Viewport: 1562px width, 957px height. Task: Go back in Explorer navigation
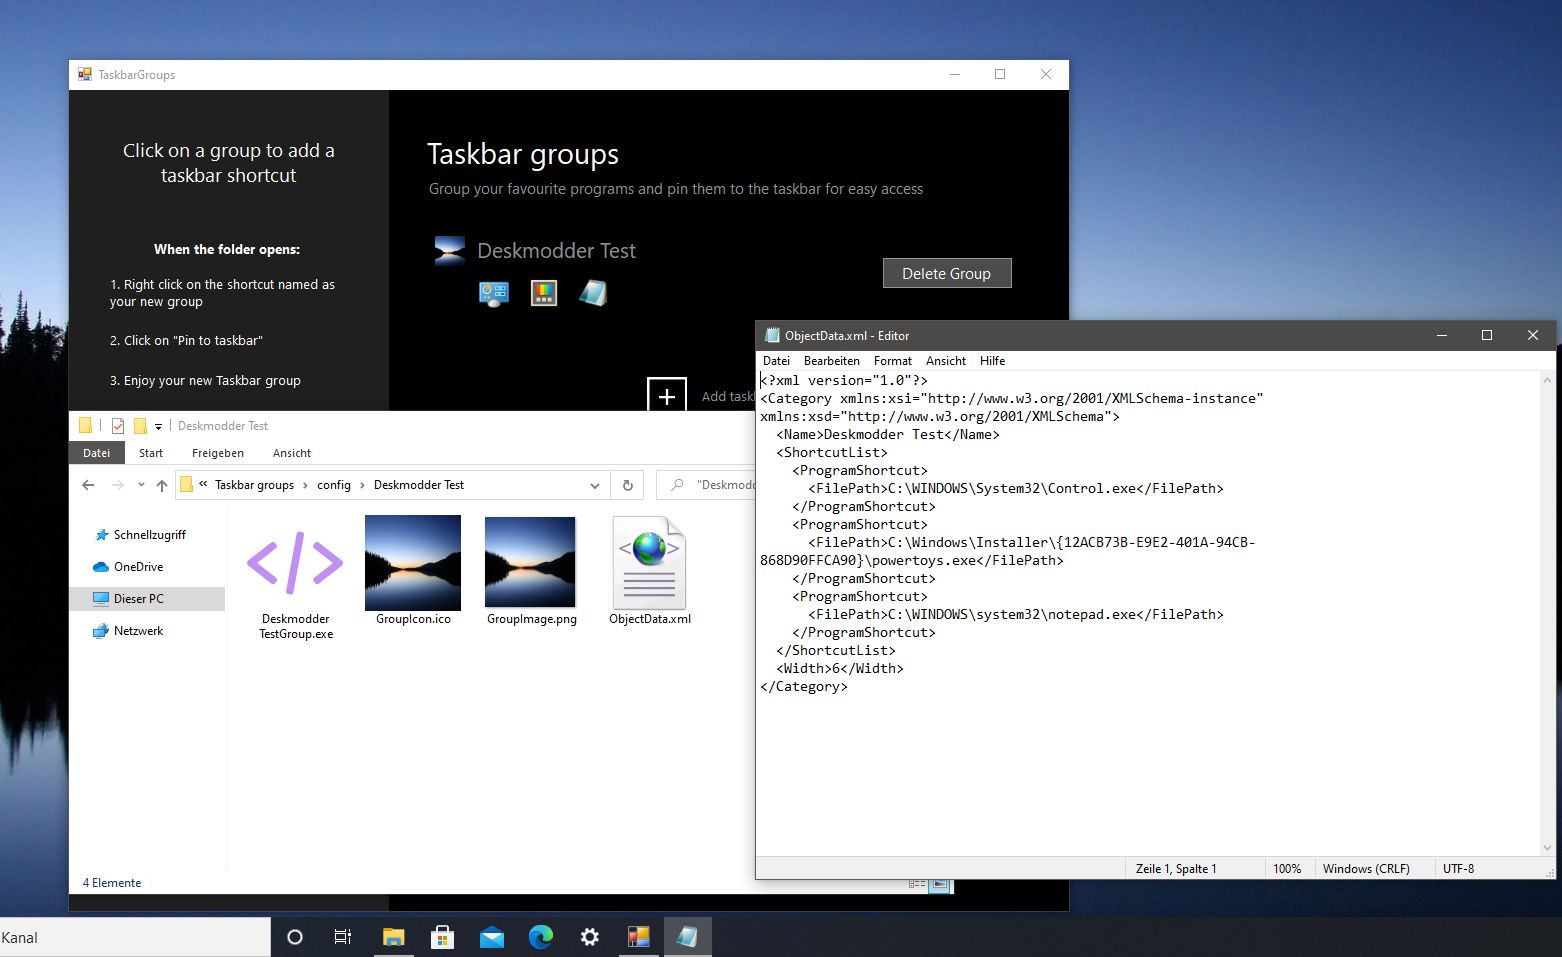coord(88,485)
